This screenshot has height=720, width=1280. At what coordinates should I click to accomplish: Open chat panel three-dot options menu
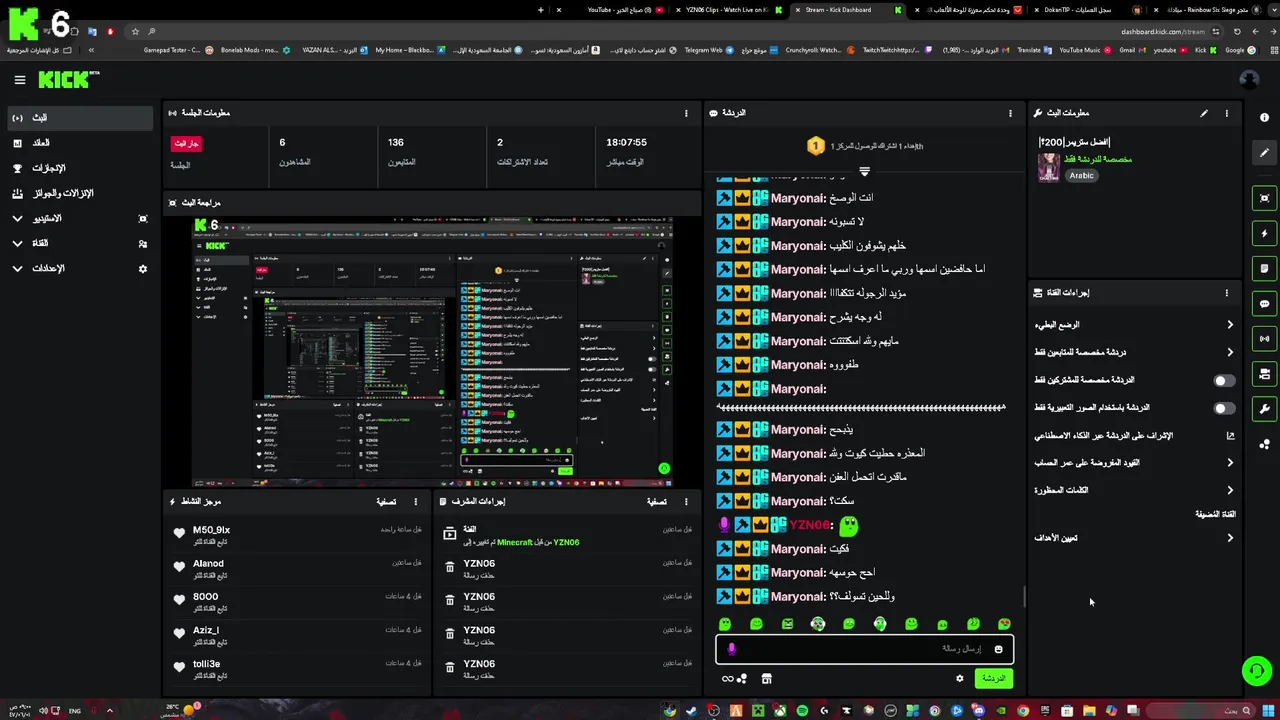(1010, 113)
